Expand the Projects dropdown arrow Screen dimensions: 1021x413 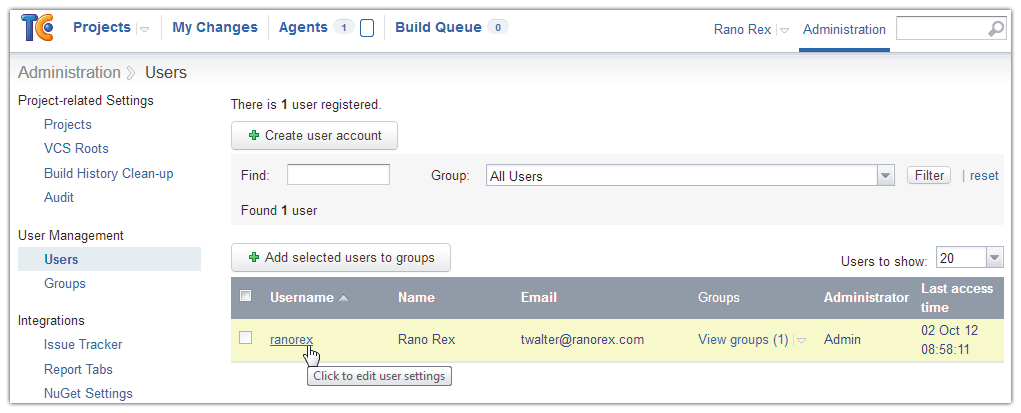click(x=145, y=29)
